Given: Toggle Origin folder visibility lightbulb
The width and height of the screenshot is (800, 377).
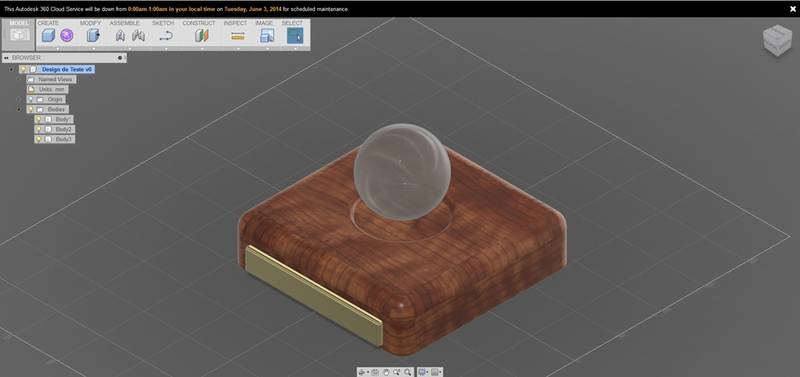Looking at the screenshot, I should 31,99.
